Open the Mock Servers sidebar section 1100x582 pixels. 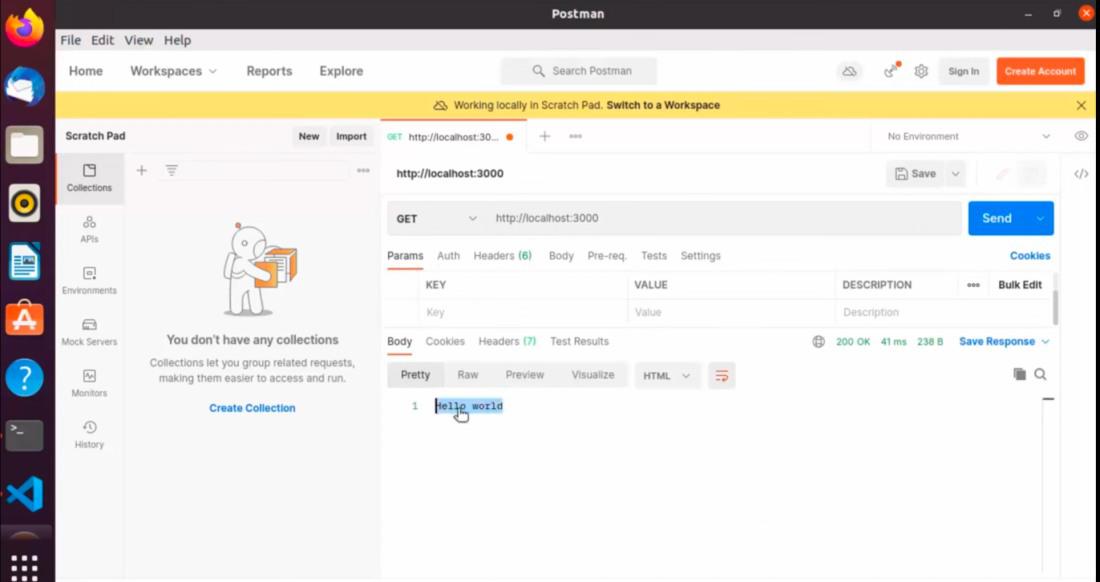(89, 332)
